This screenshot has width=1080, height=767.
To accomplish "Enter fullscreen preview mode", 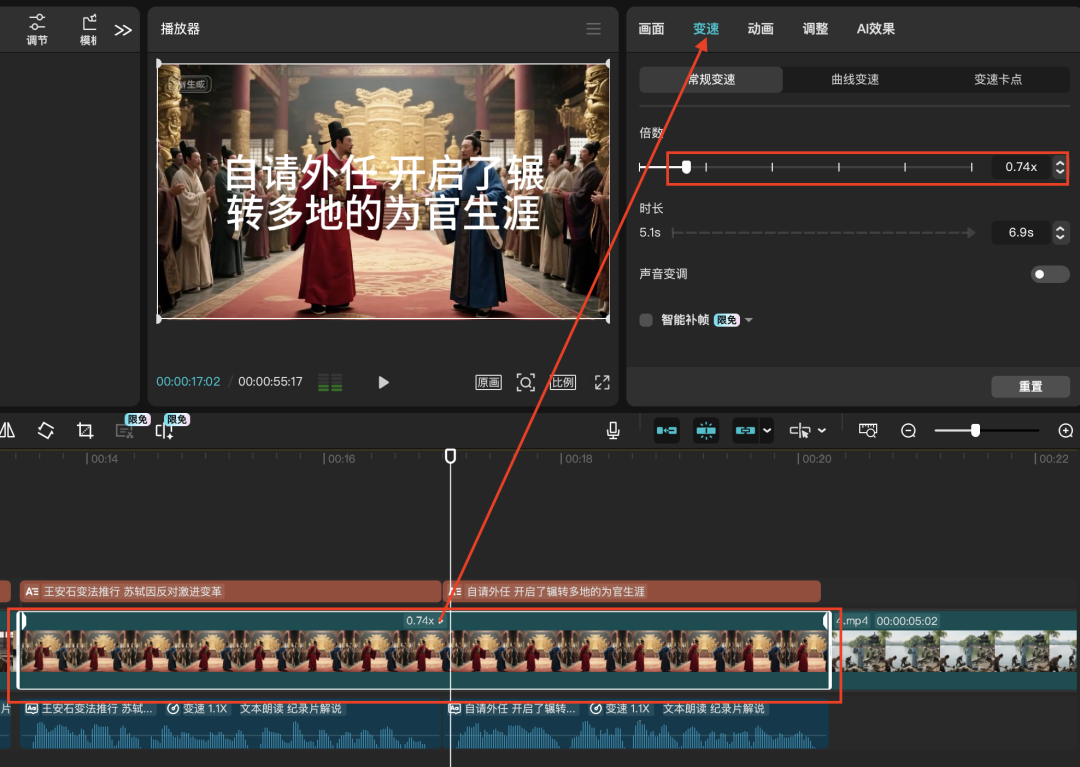I will click(x=601, y=382).
